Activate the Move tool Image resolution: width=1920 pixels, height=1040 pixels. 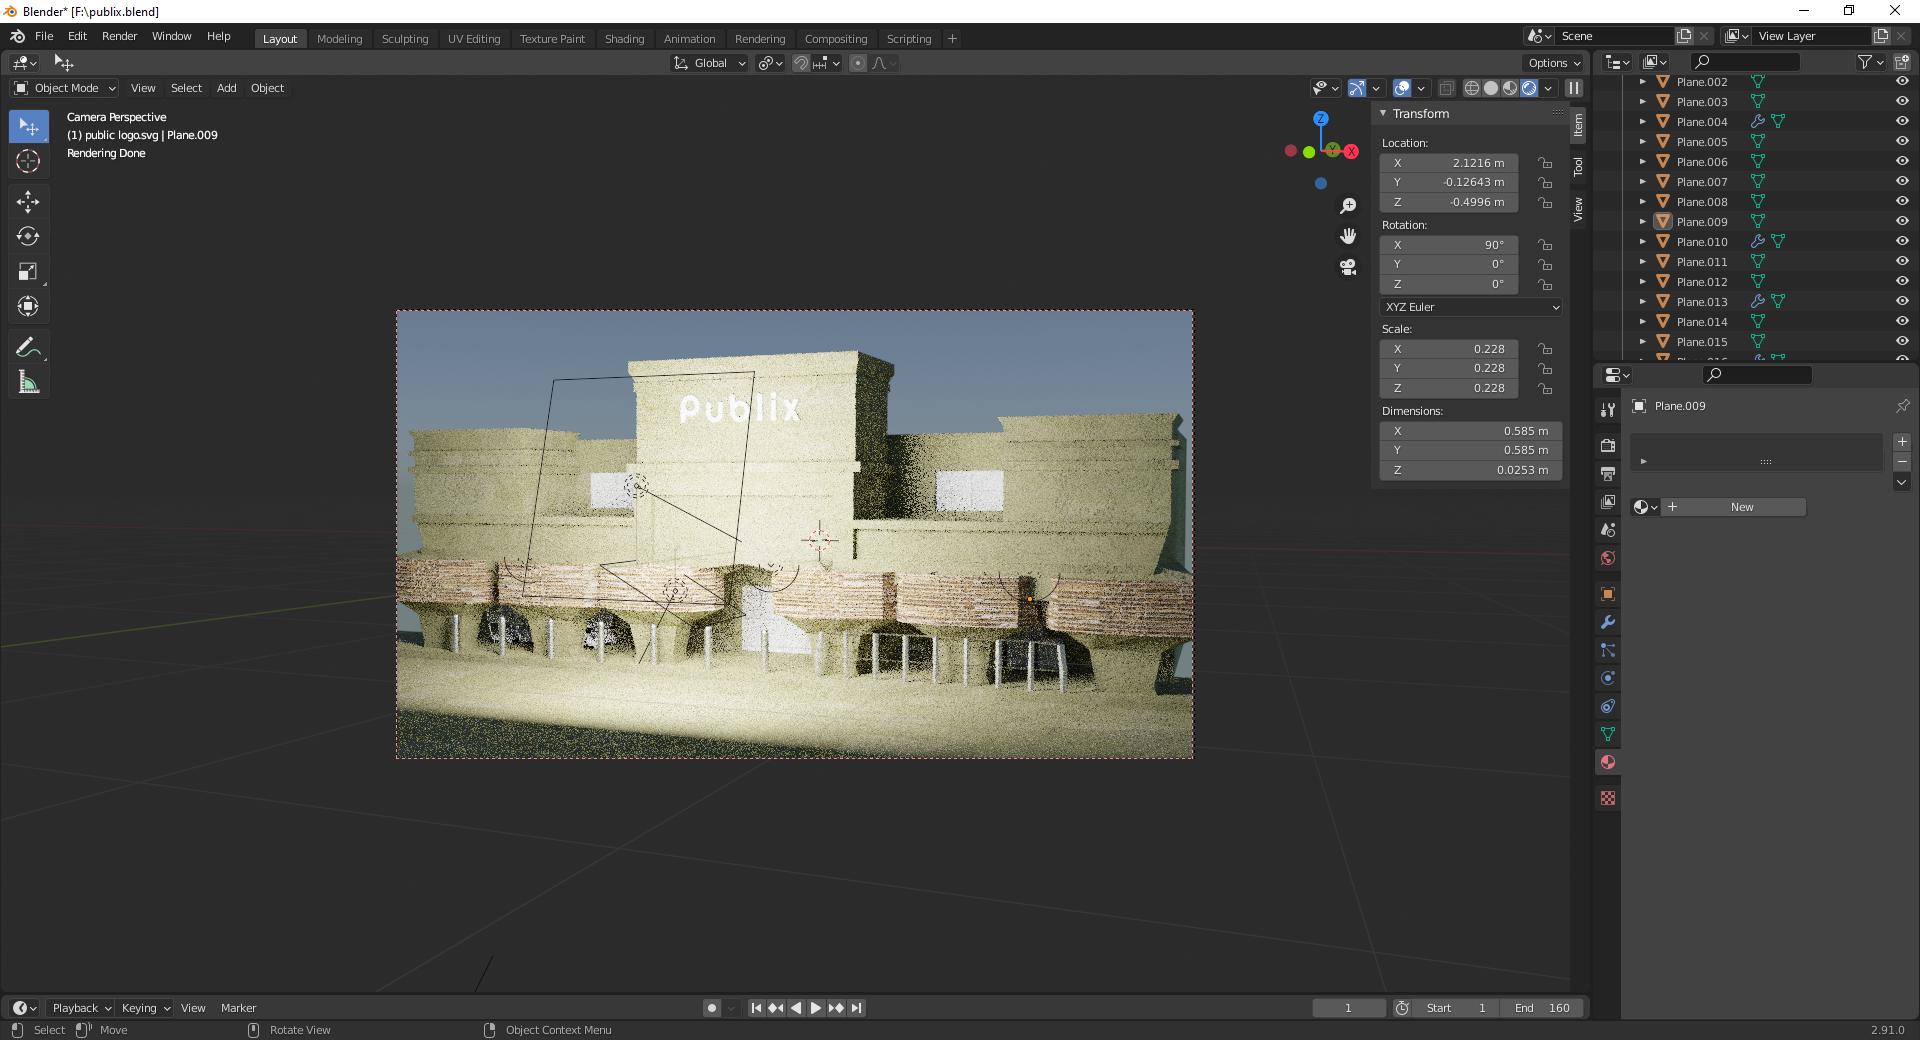tap(28, 202)
